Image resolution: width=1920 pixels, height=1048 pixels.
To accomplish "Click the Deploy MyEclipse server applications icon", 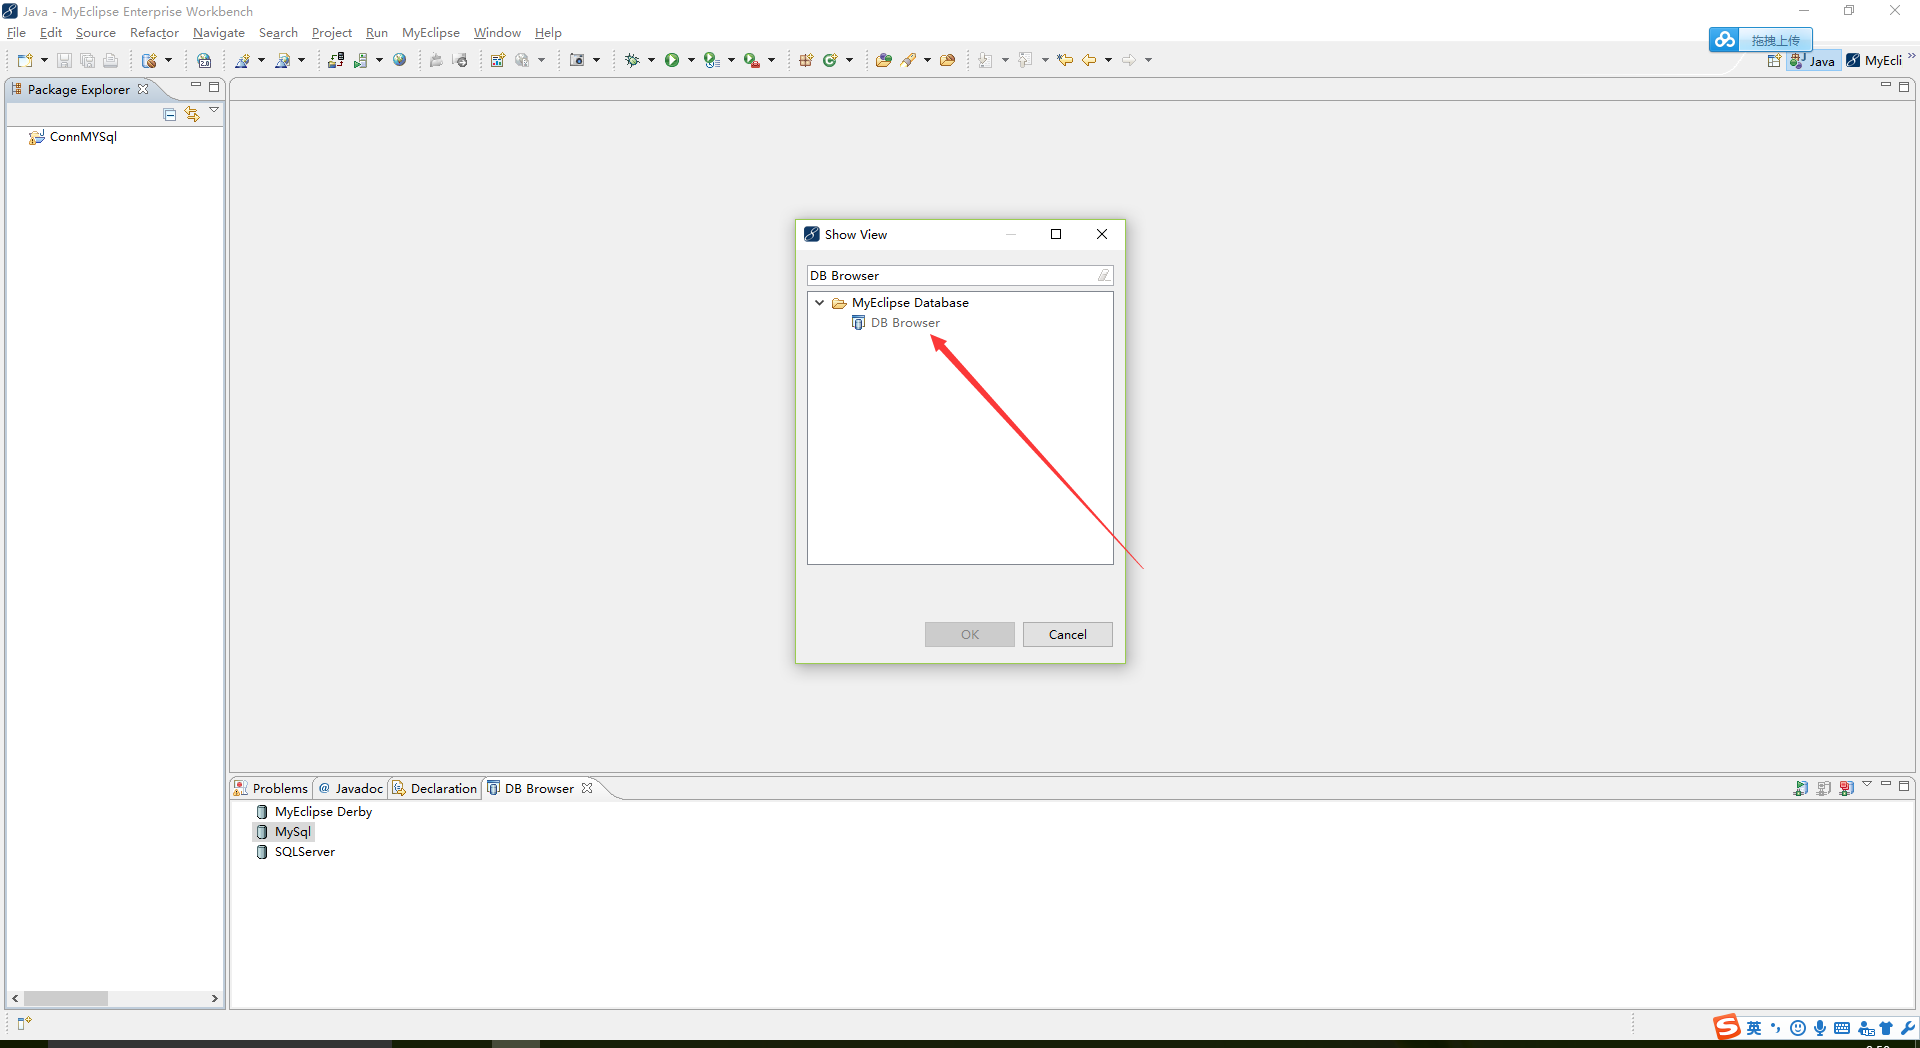I will click(336, 60).
